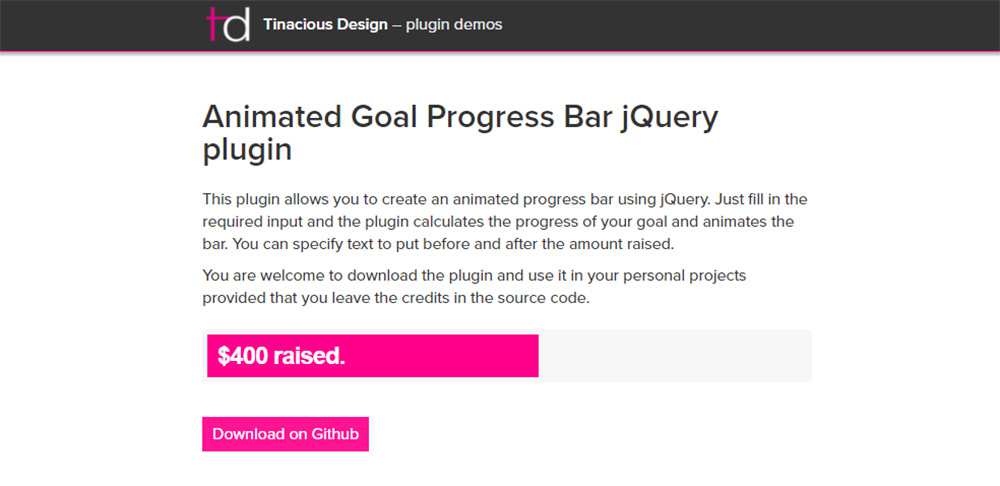The height and width of the screenshot is (486, 1000).
Task: Click the 'plugin demos' header text
Action: tap(454, 25)
